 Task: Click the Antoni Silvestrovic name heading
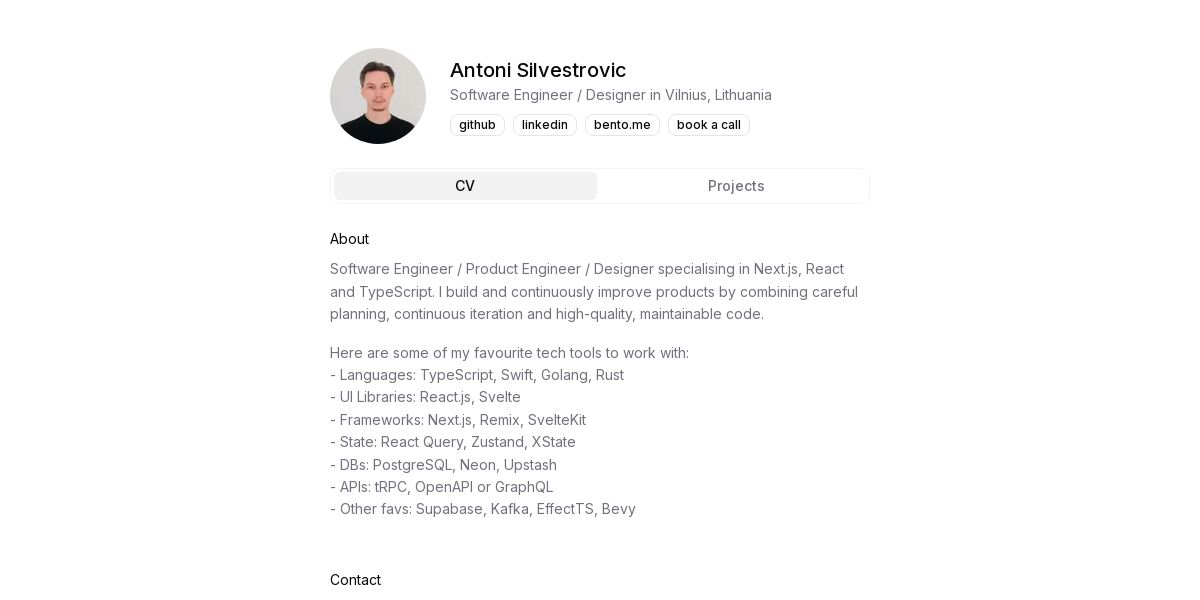click(538, 70)
